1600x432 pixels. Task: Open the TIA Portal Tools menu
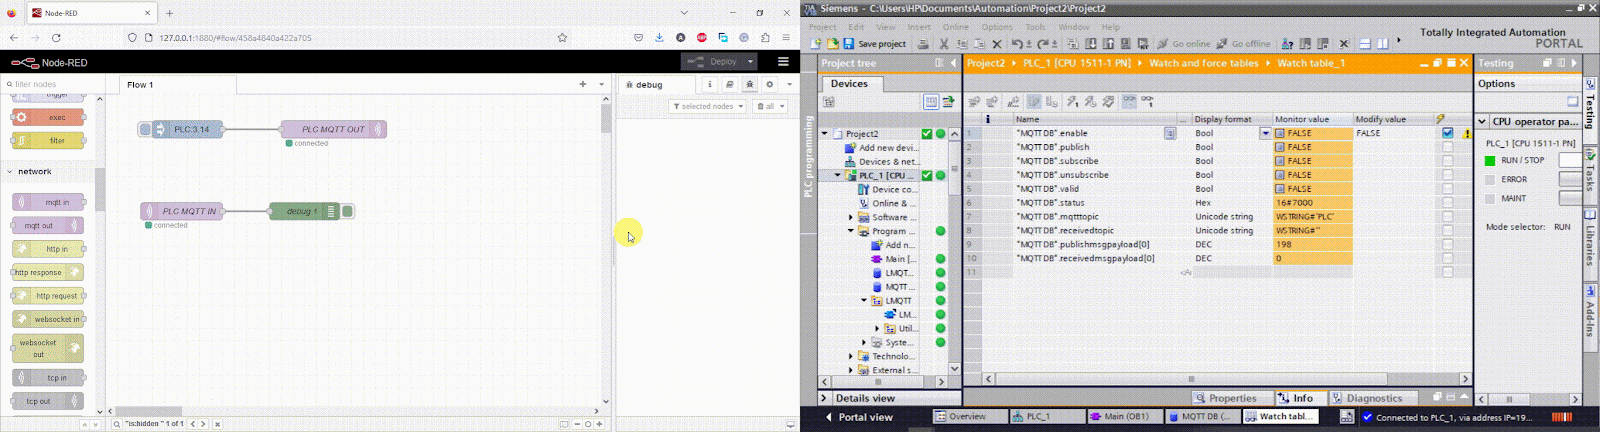[1035, 27]
